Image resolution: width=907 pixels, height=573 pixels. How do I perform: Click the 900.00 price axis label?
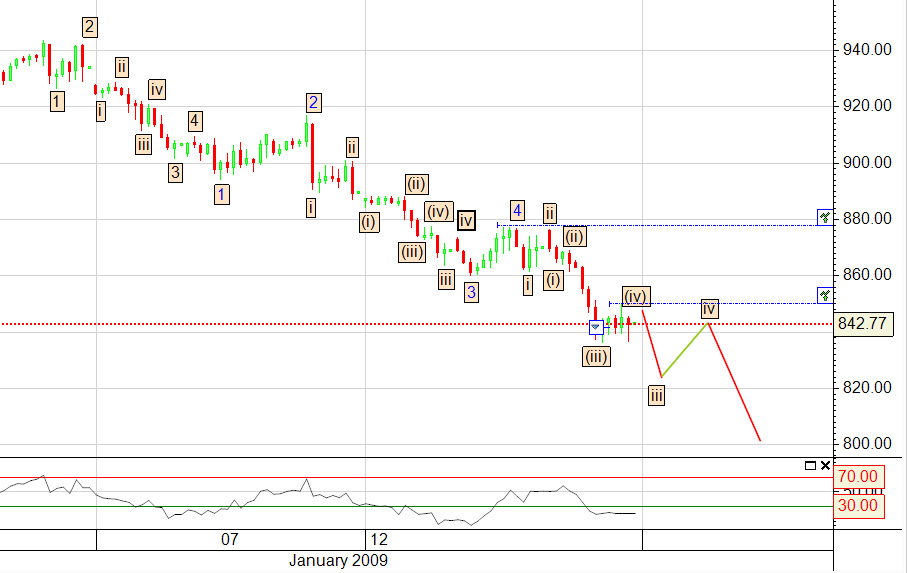point(867,163)
